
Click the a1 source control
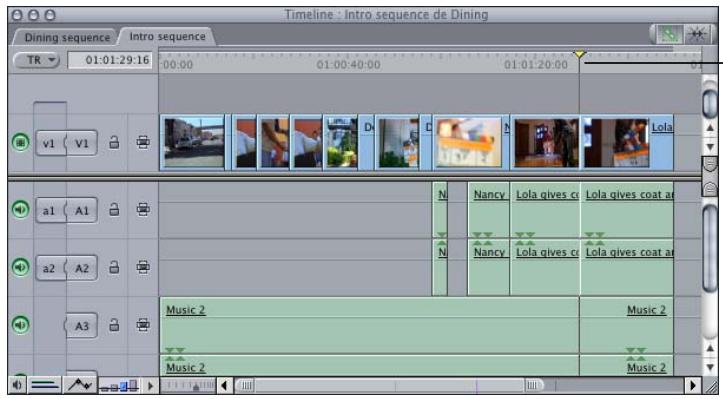point(50,211)
